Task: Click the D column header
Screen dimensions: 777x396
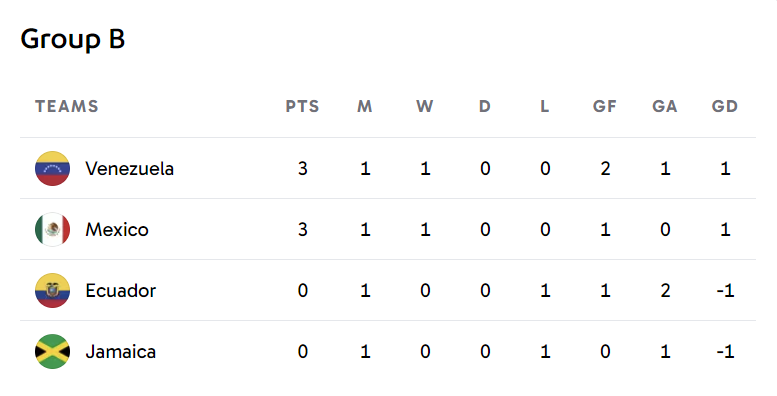Action: click(485, 106)
